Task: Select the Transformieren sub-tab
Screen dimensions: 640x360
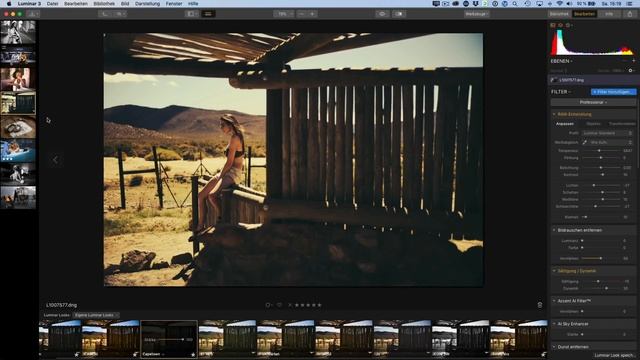Action: click(622, 124)
